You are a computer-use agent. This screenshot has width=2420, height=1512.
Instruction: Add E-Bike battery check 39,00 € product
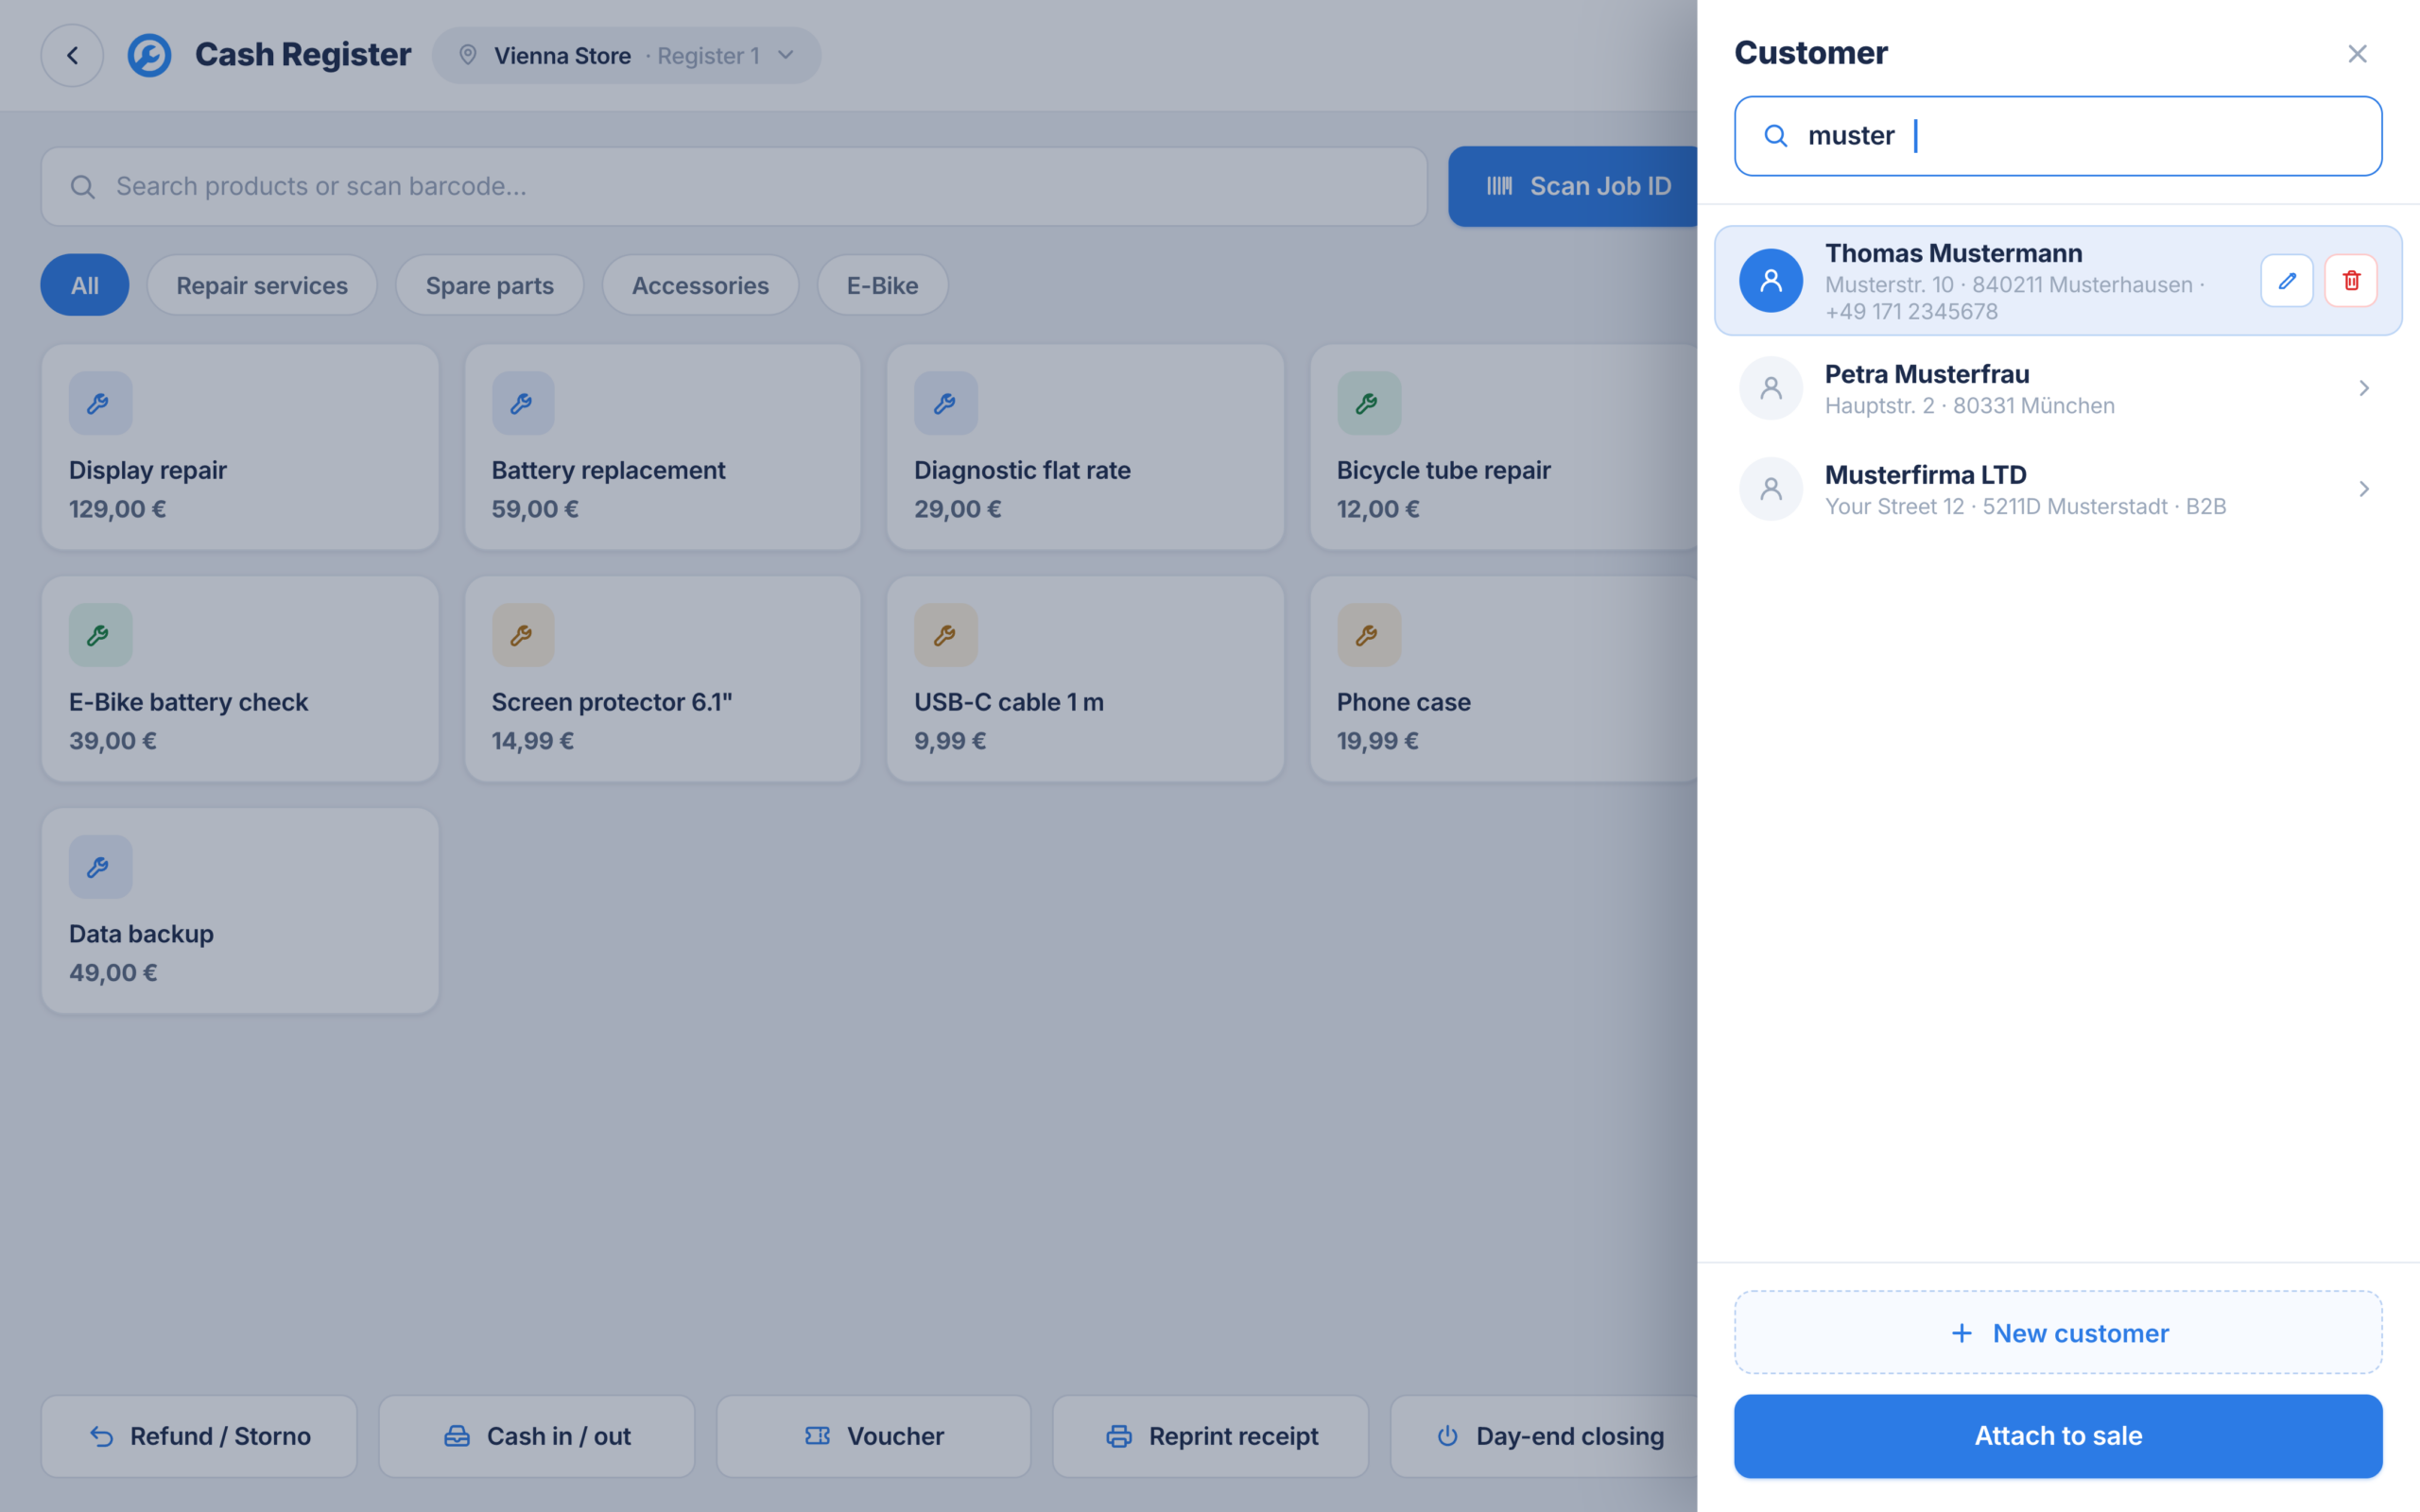[240, 679]
